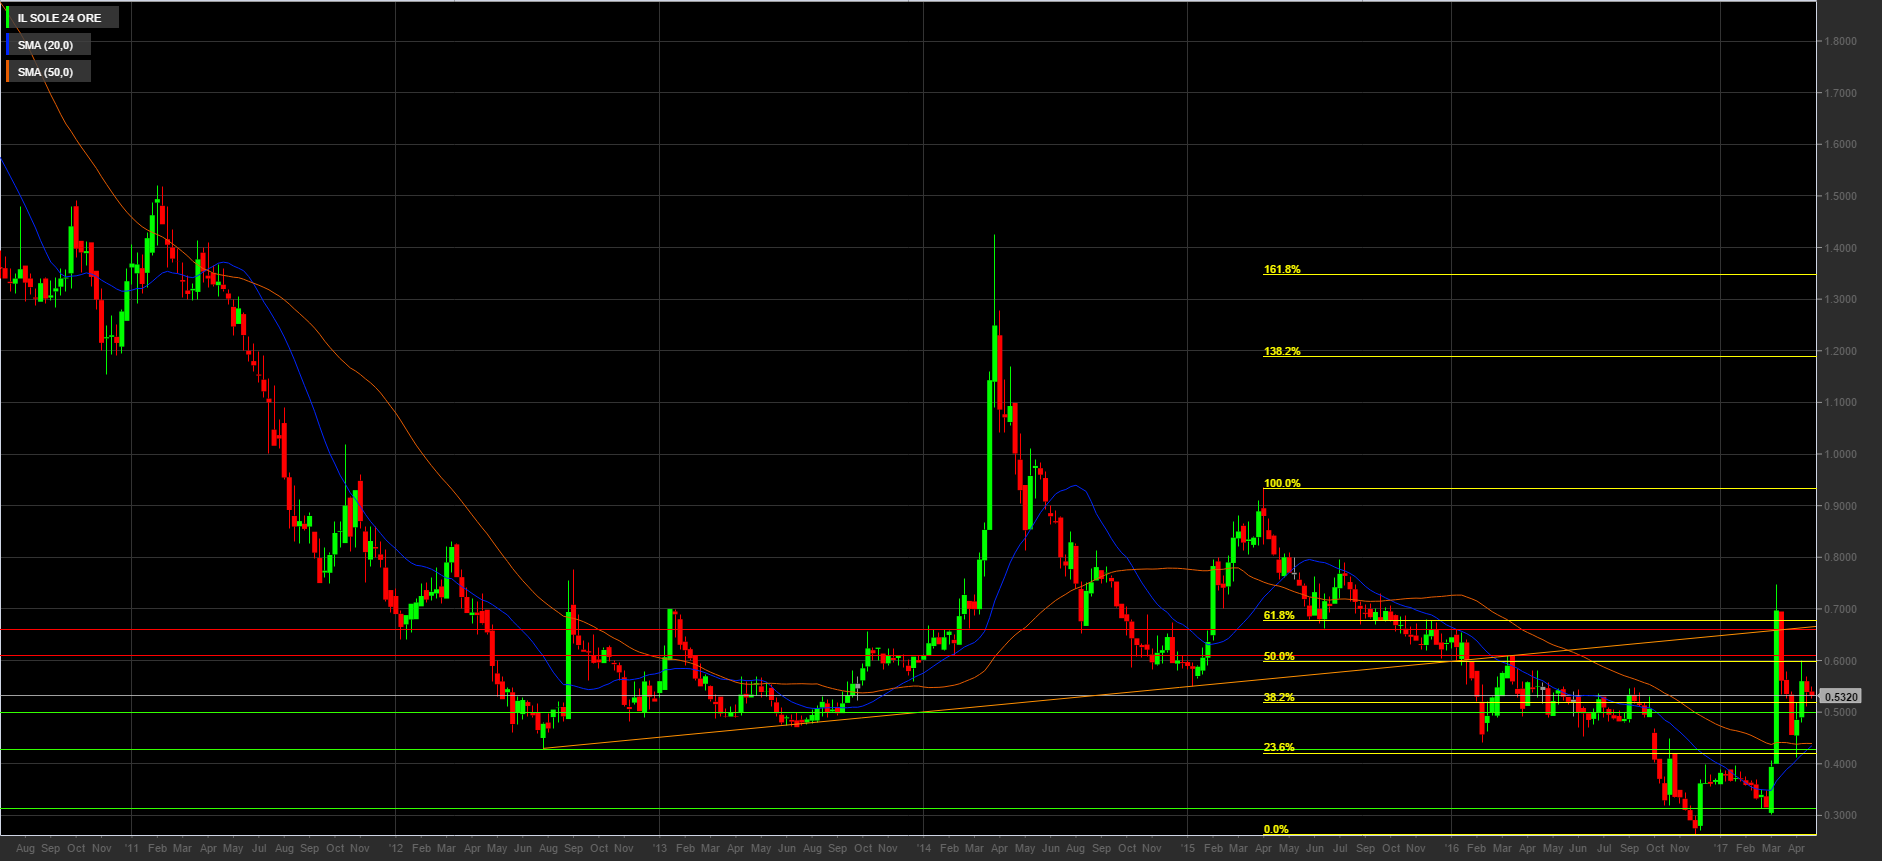Select the 161.8% Fibonacci level label
This screenshot has height=861, width=1882.
(1282, 269)
